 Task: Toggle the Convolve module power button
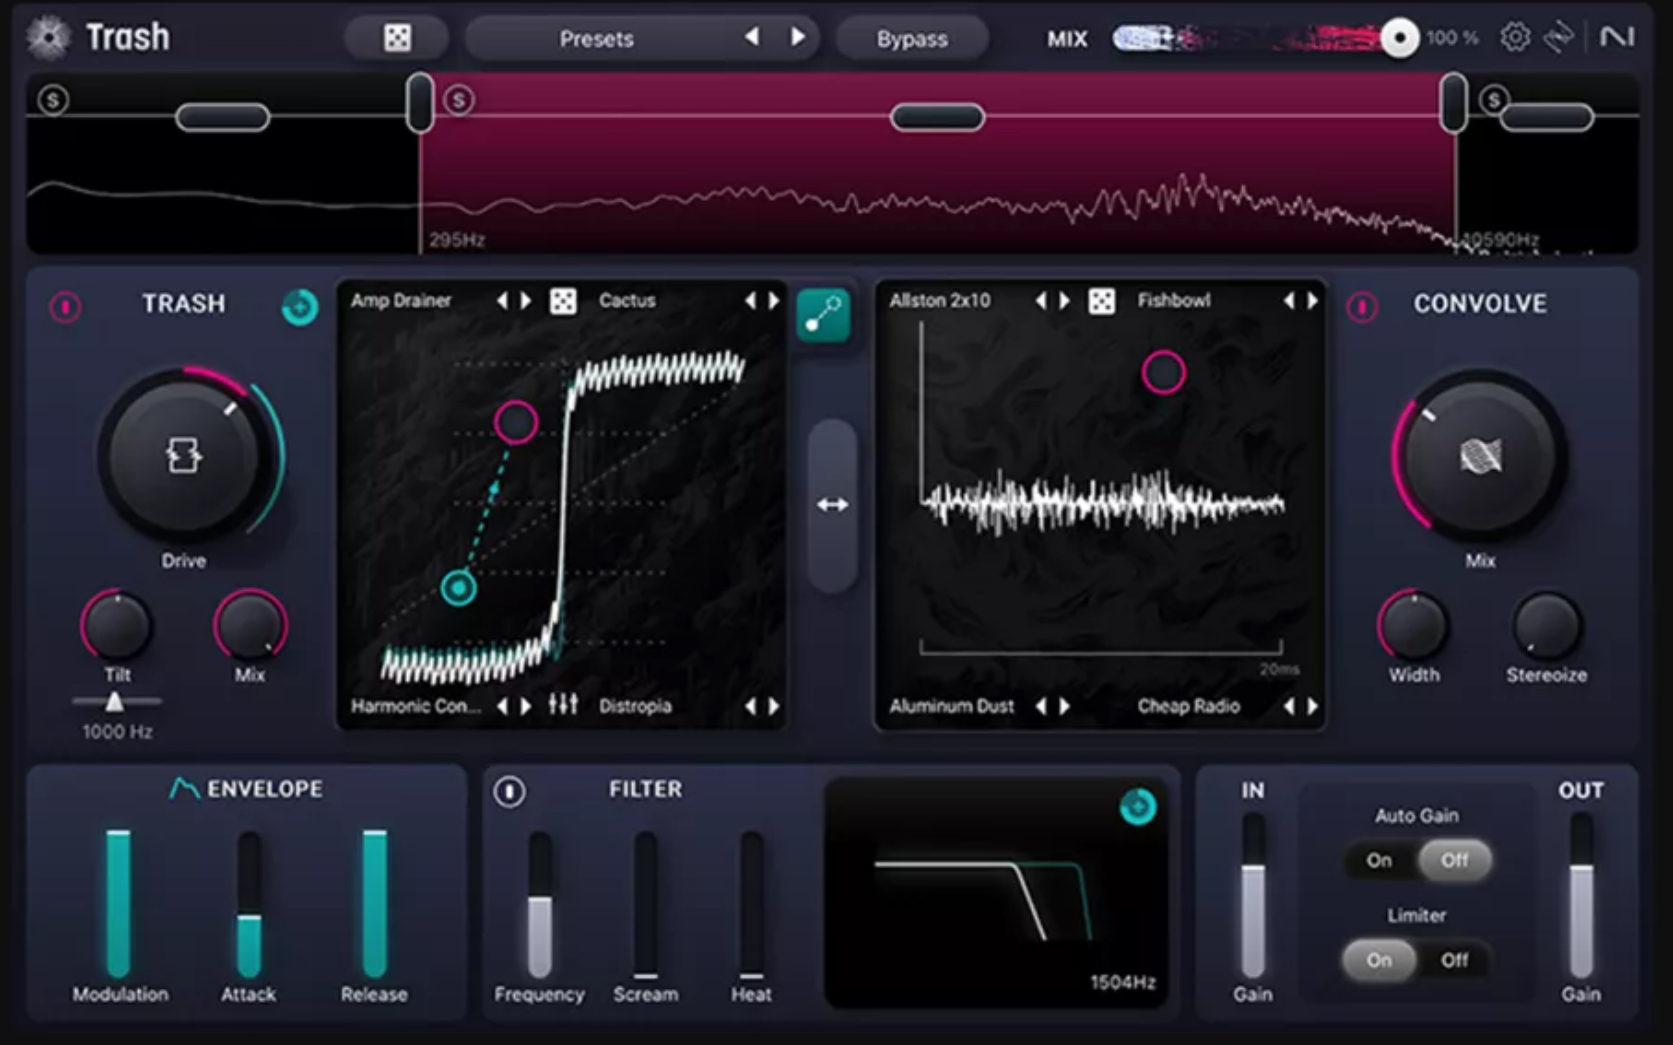point(1361,306)
